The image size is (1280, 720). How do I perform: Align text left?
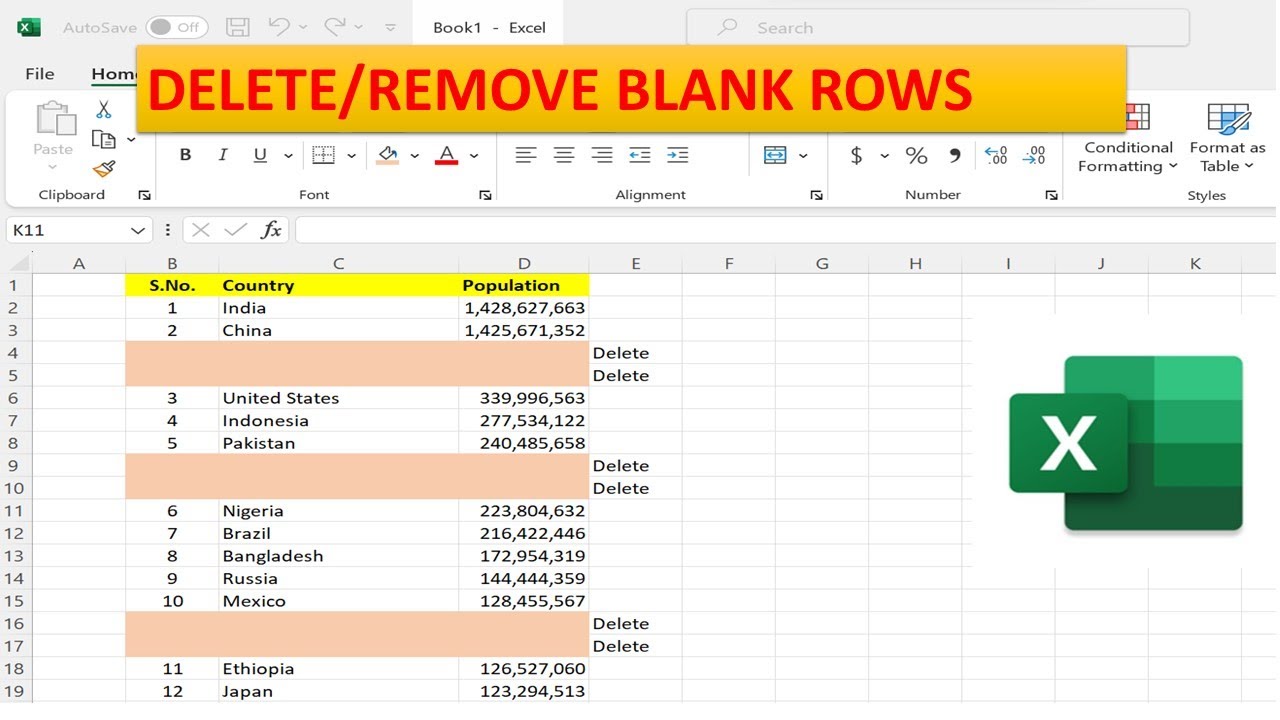[526, 155]
